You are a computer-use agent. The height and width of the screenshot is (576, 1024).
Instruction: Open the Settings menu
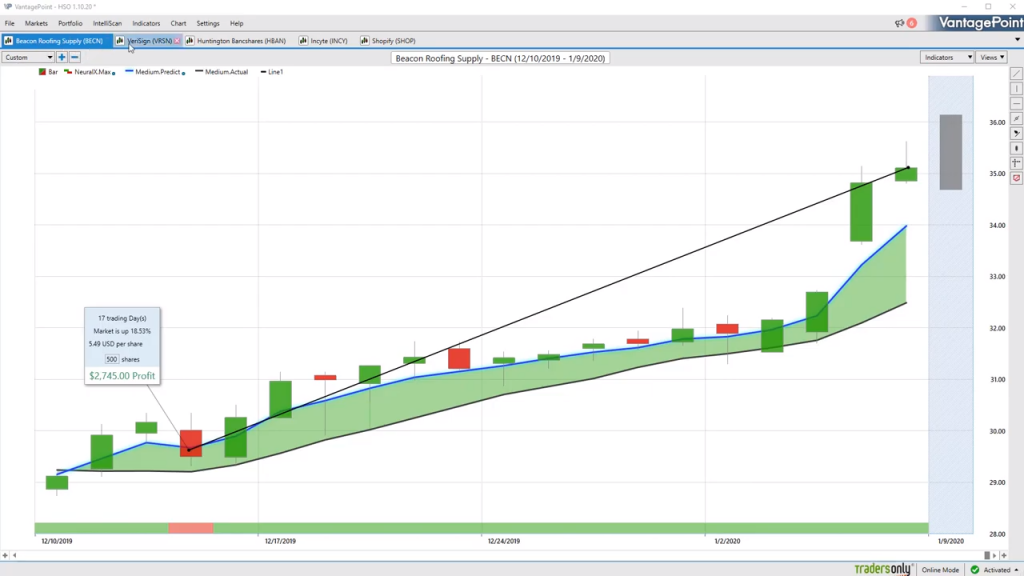click(208, 24)
